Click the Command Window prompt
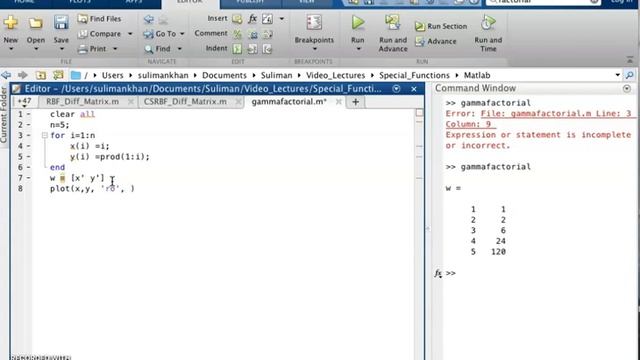Image resolution: width=640 pixels, height=360 pixels. coord(451,273)
